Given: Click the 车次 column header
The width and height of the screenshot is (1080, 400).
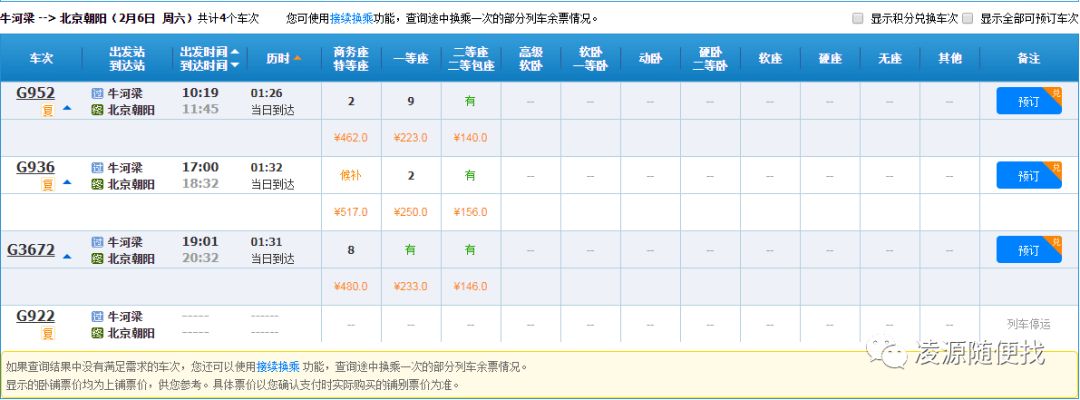Looking at the screenshot, I should [x=41, y=59].
